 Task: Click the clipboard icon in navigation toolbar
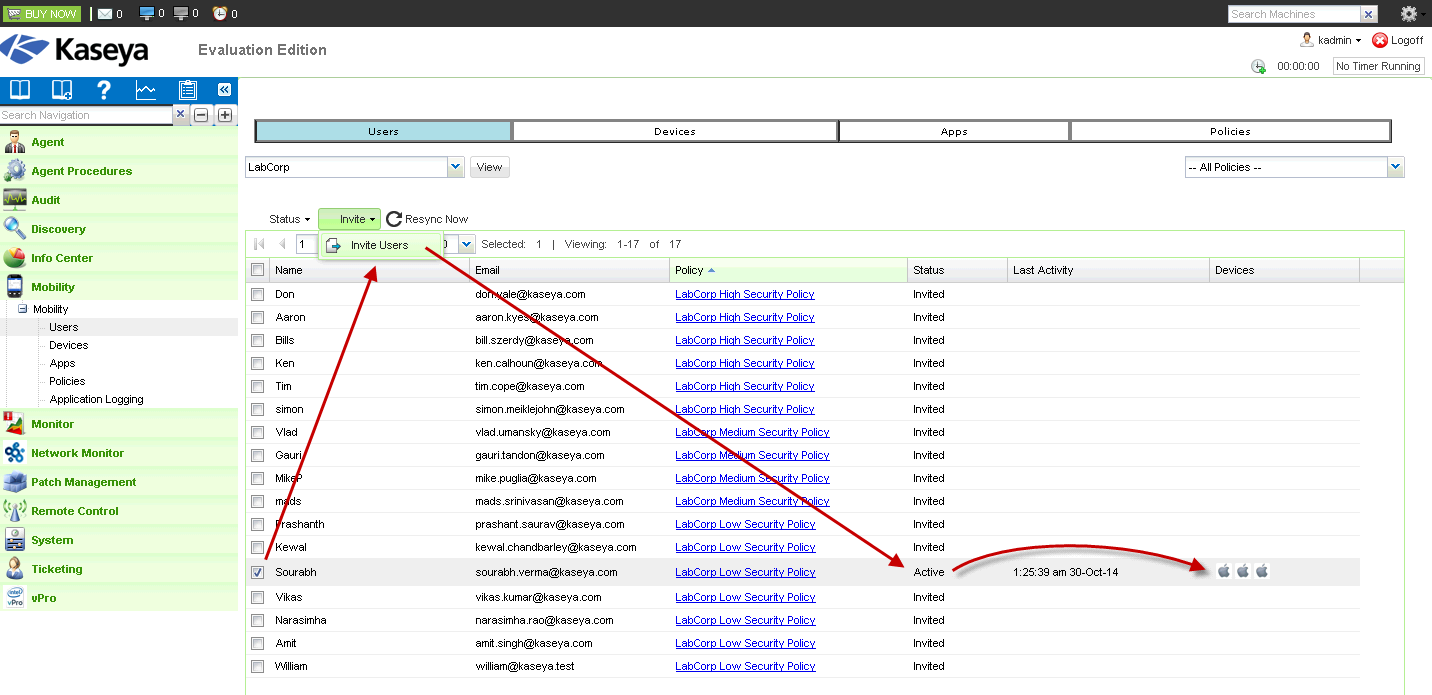[188, 90]
